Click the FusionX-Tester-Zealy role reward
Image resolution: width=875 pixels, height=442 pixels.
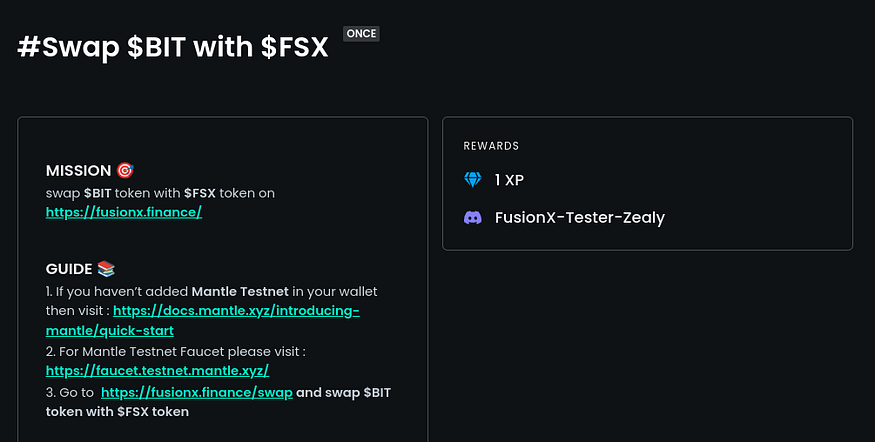tap(579, 217)
